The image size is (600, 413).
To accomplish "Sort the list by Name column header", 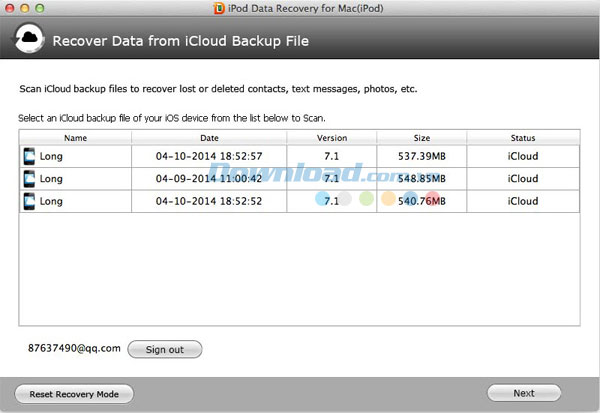I will point(75,138).
